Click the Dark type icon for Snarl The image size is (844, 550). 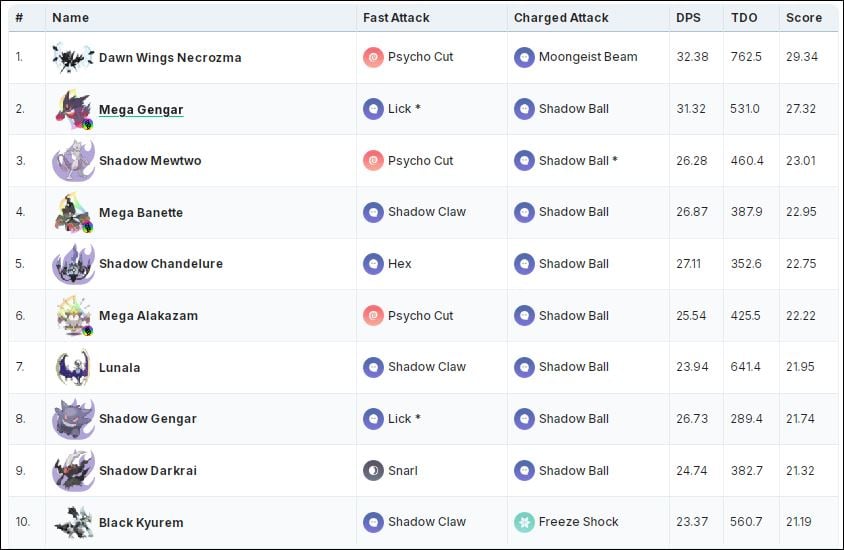(x=373, y=470)
